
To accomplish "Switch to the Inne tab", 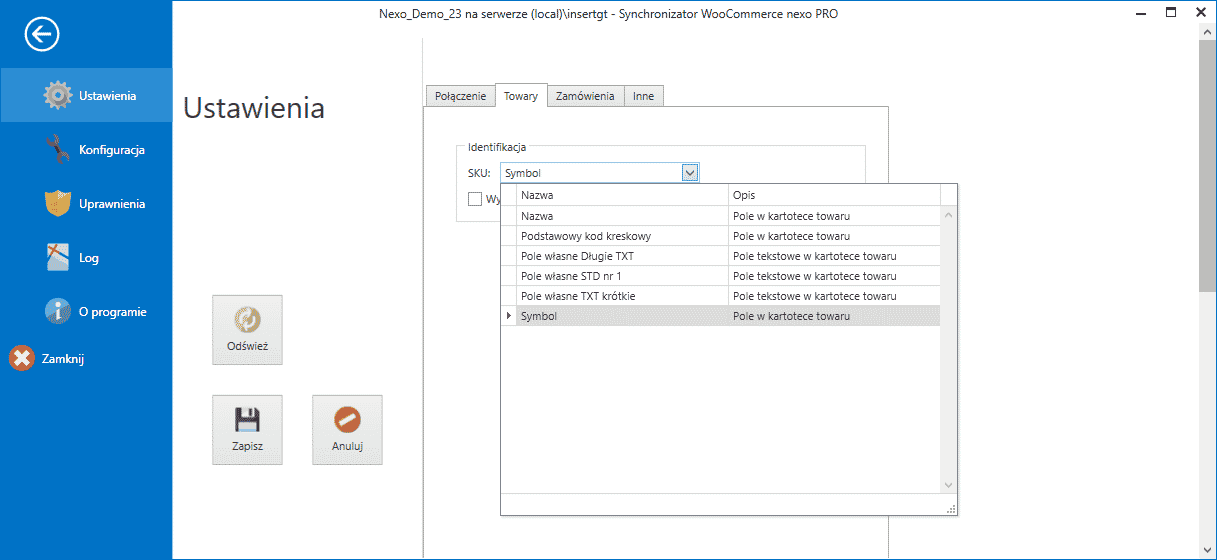I will coord(643,96).
